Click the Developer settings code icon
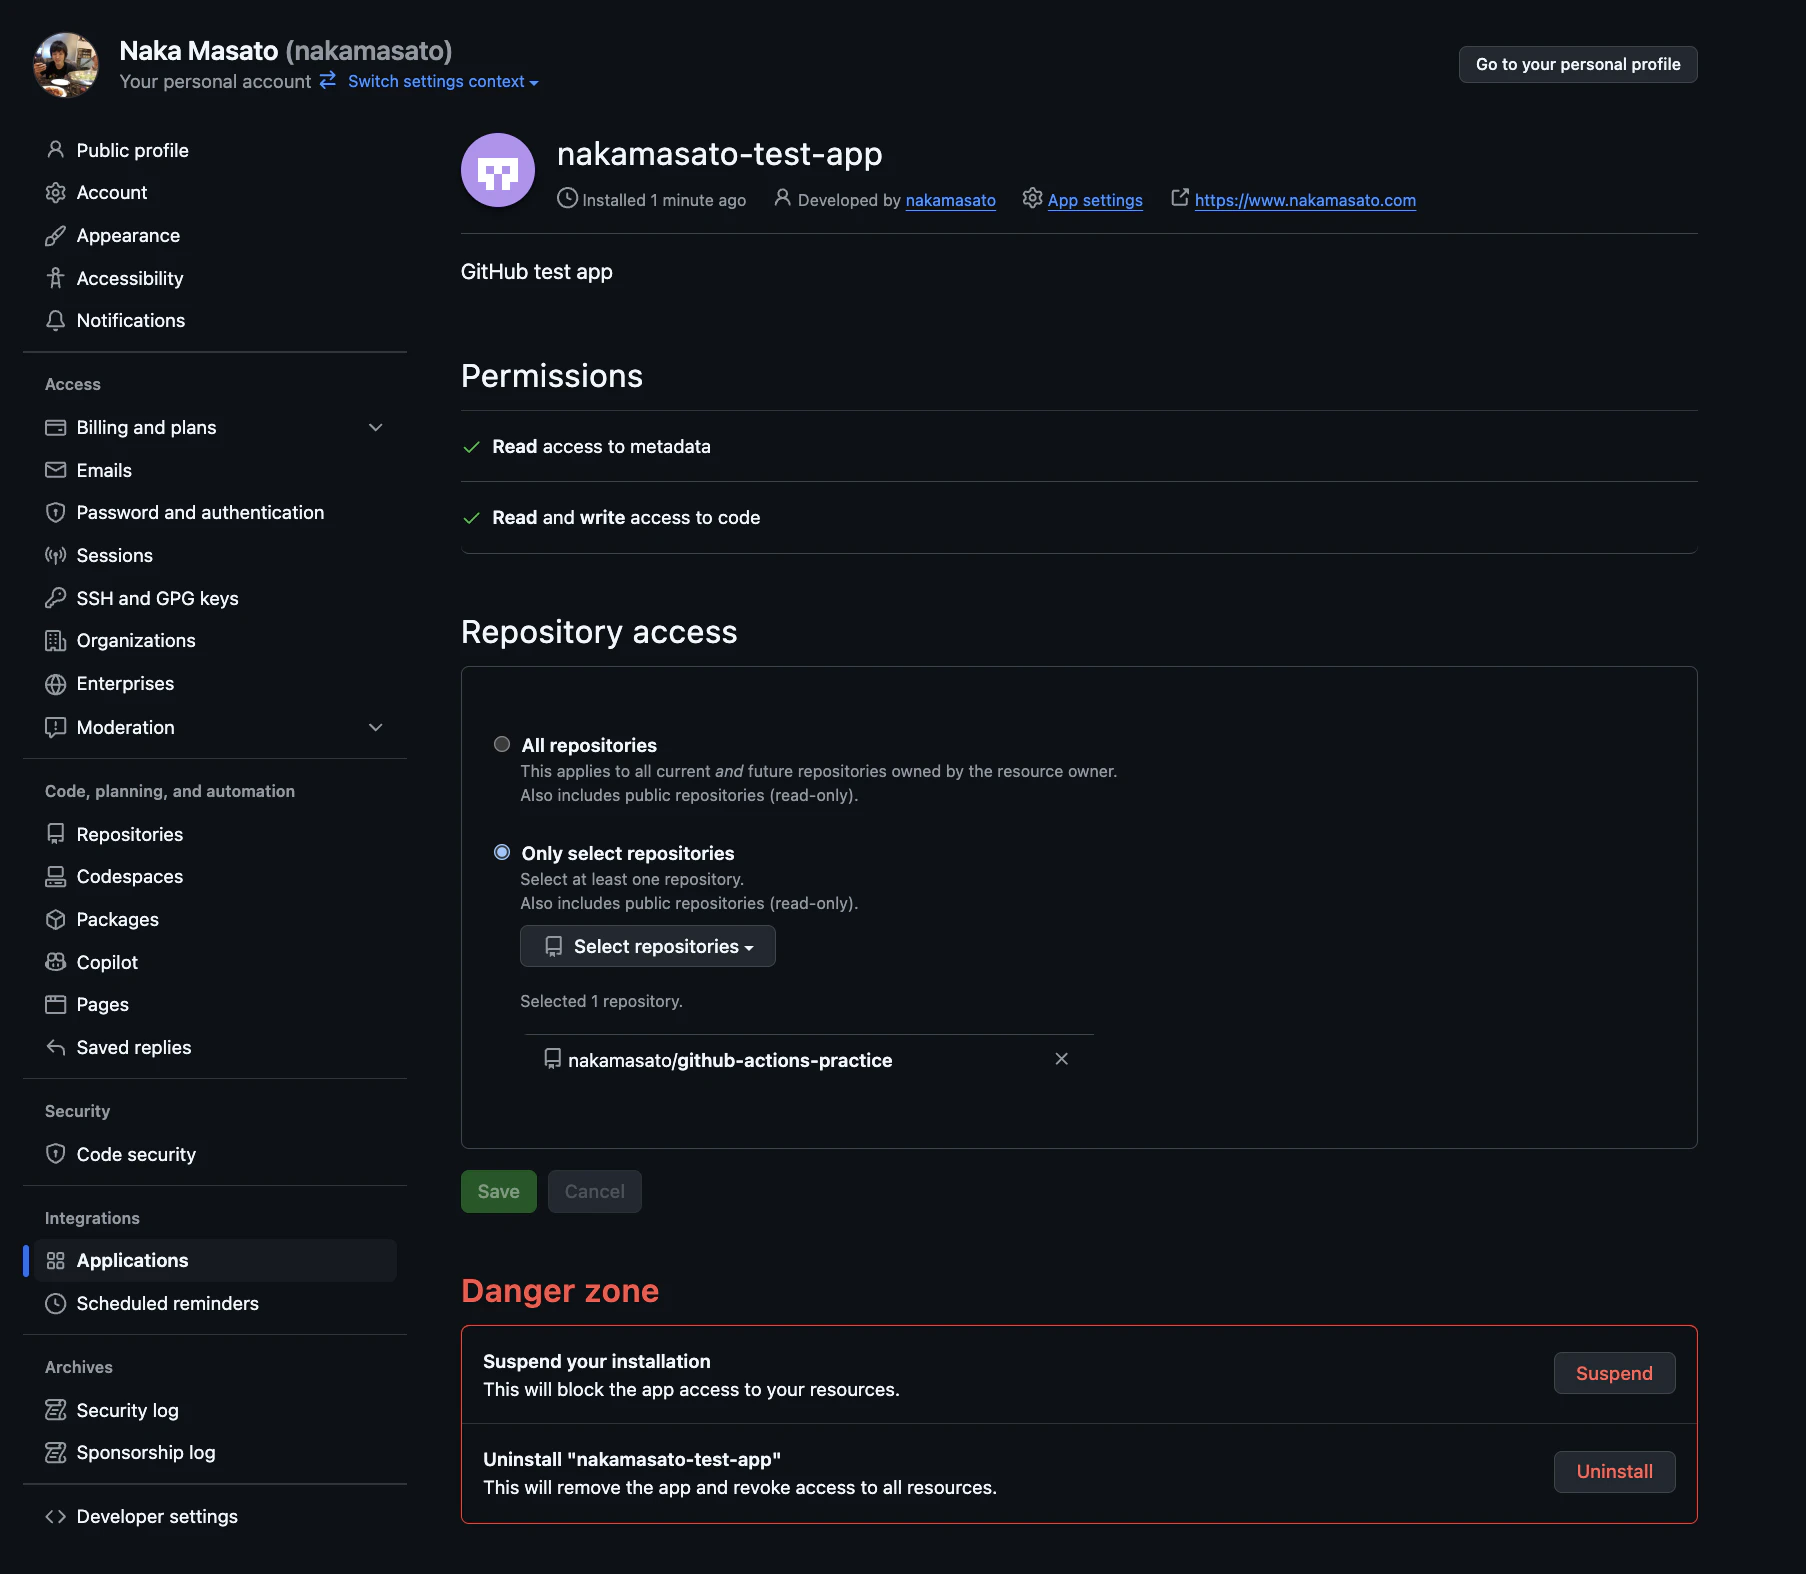 click(56, 1517)
